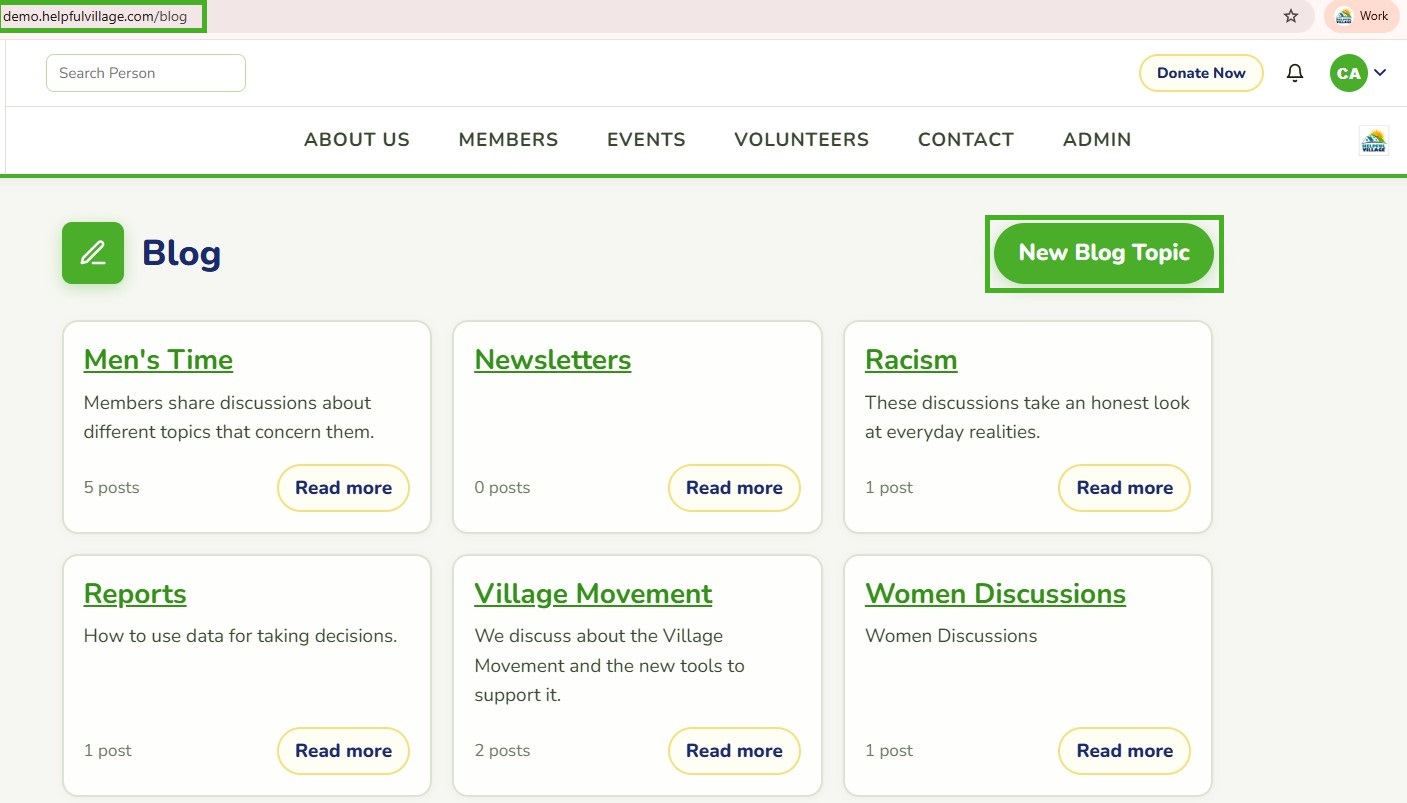Read more about Village Movement
The height and width of the screenshot is (803, 1407).
tap(734, 751)
